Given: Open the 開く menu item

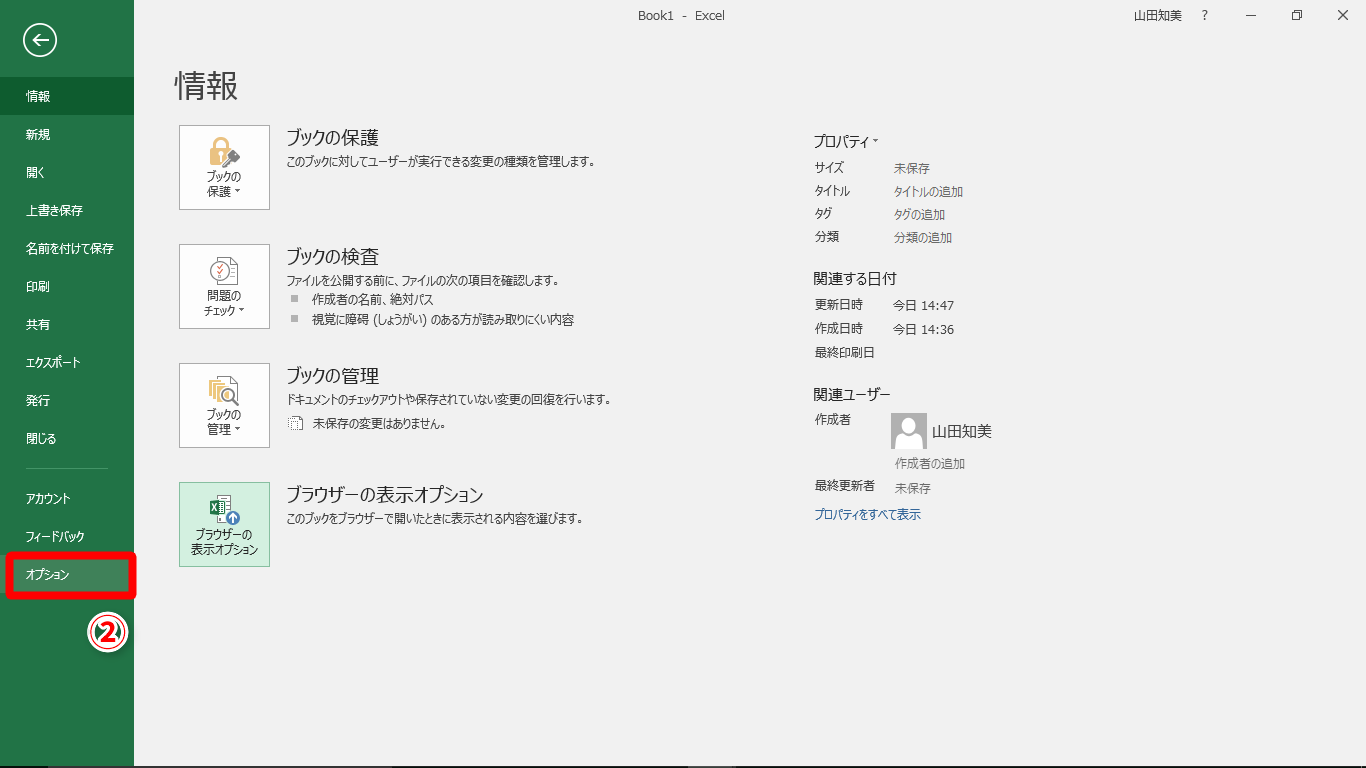Looking at the screenshot, I should [67, 172].
